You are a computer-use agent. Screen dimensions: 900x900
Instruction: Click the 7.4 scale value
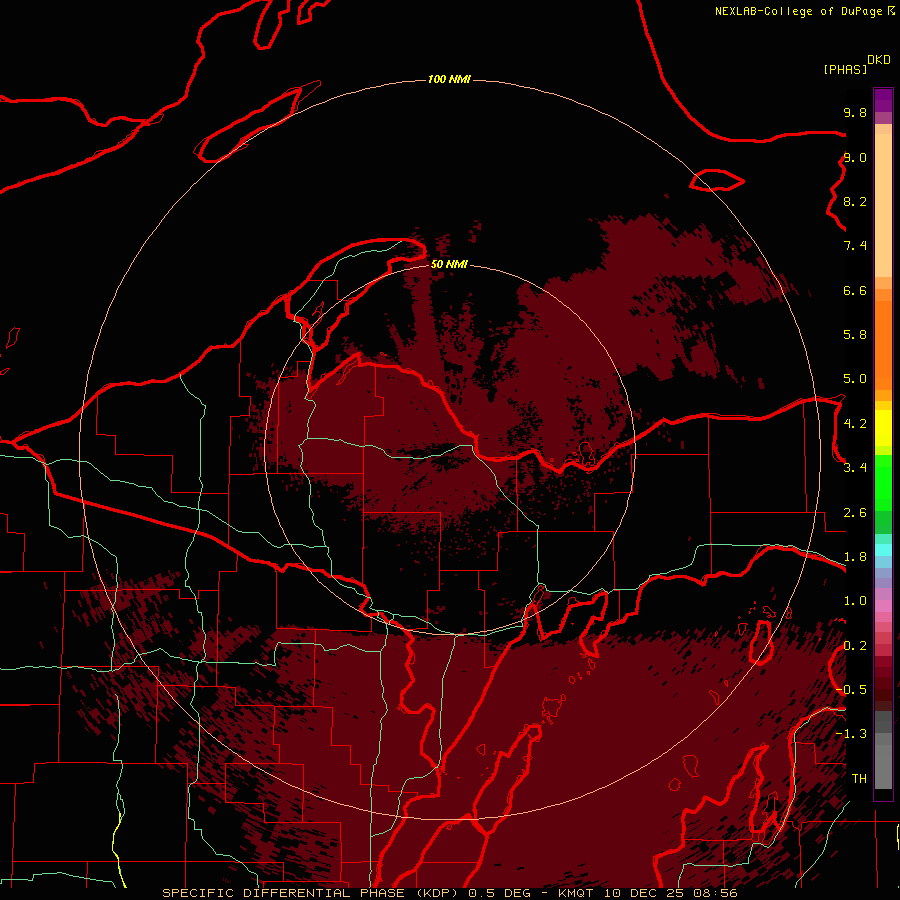855,246
